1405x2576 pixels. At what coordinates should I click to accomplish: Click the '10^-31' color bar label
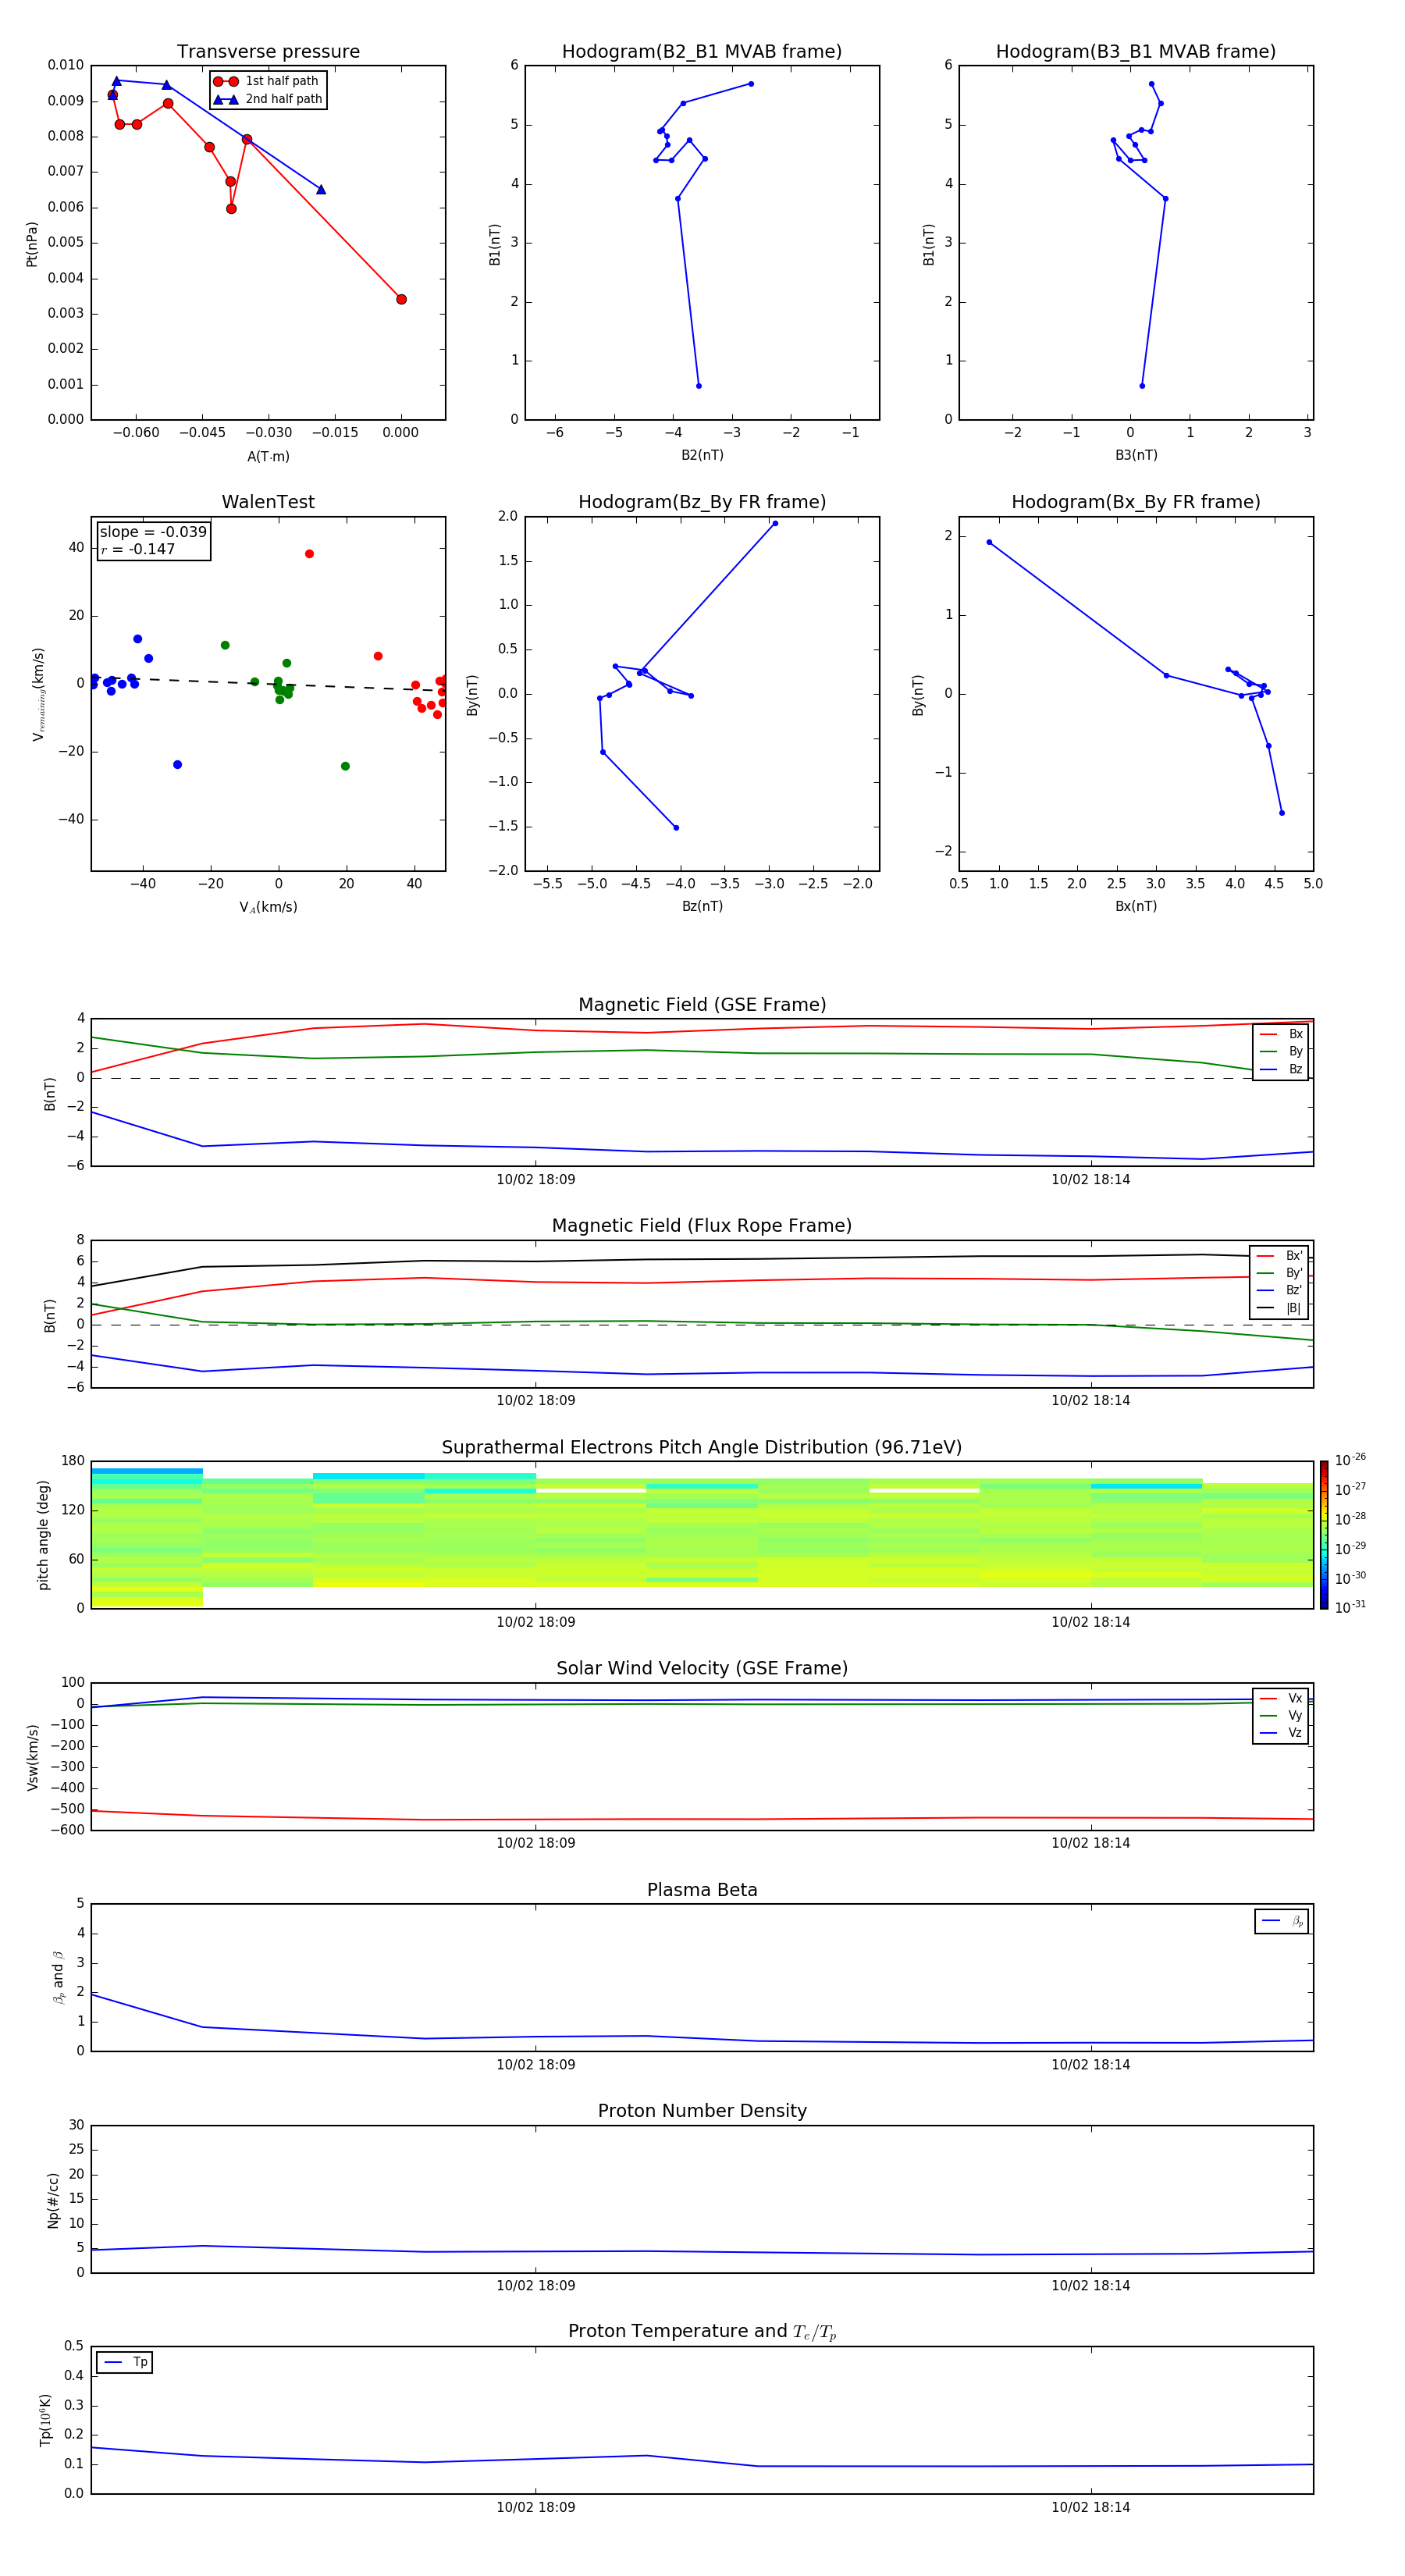point(1350,1607)
